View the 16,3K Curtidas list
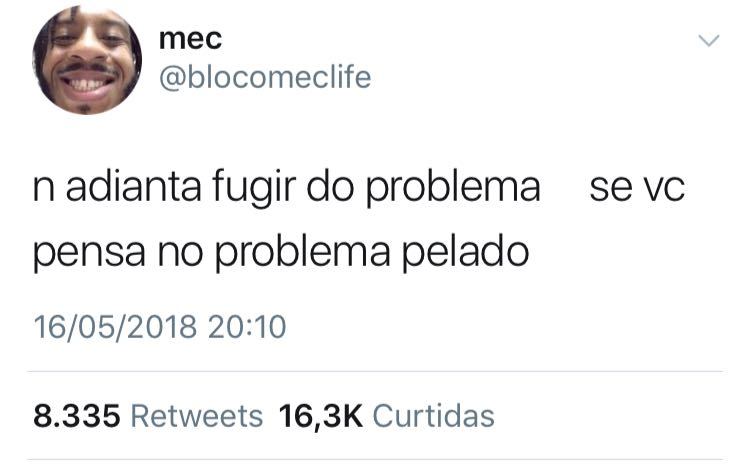 click(386, 416)
